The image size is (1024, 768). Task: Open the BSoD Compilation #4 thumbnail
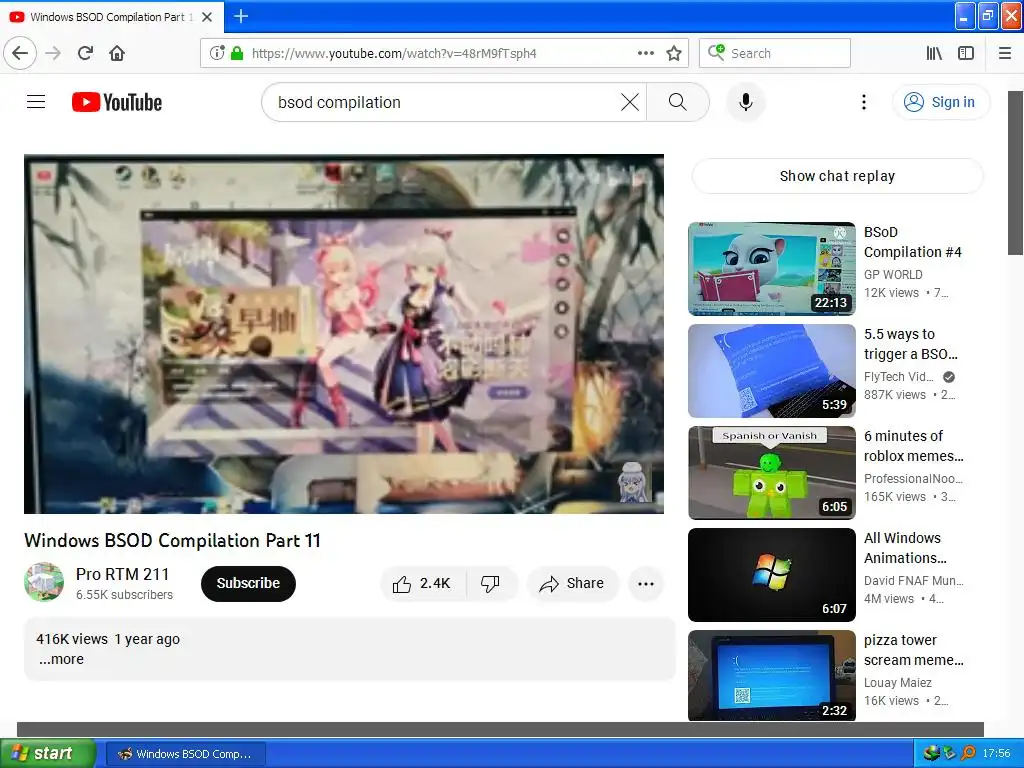click(771, 268)
